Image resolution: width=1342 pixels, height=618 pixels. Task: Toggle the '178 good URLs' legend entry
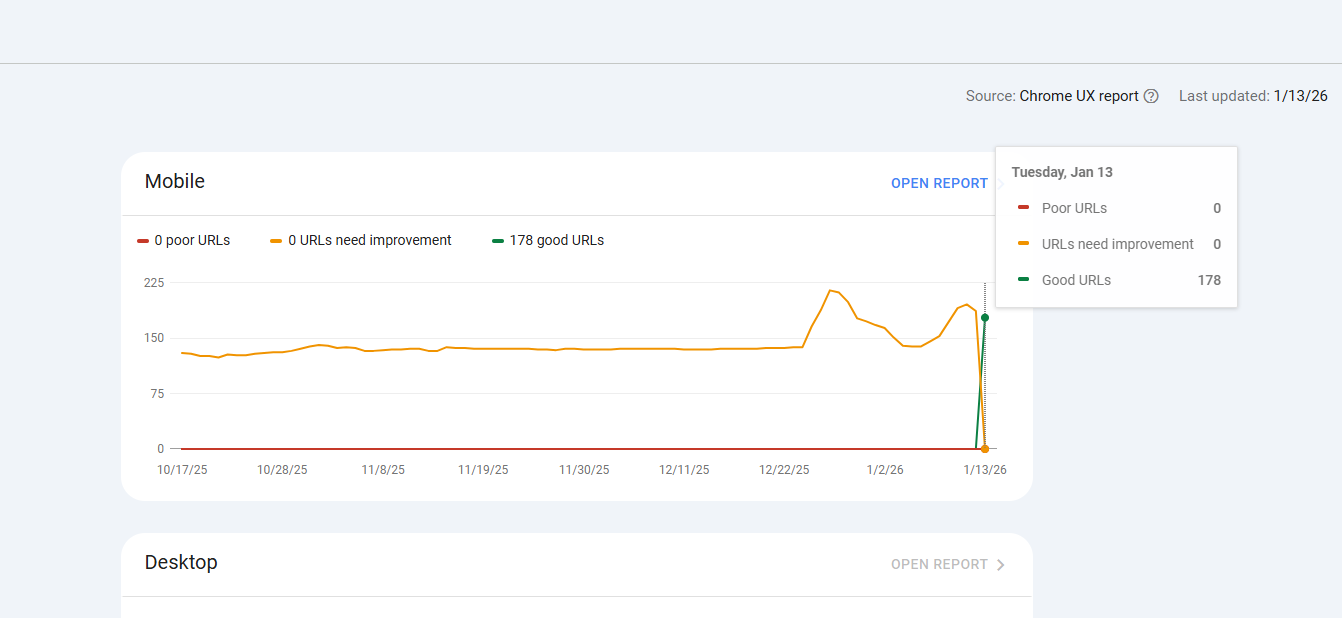(x=548, y=241)
